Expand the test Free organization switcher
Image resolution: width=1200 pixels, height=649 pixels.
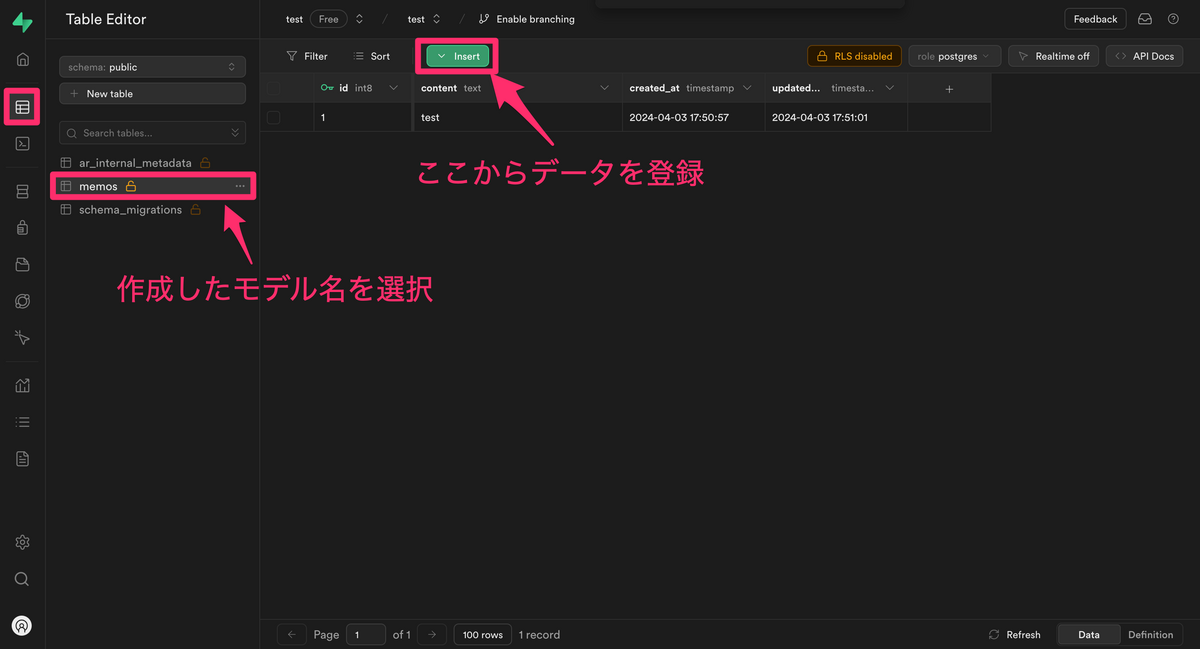(359, 19)
